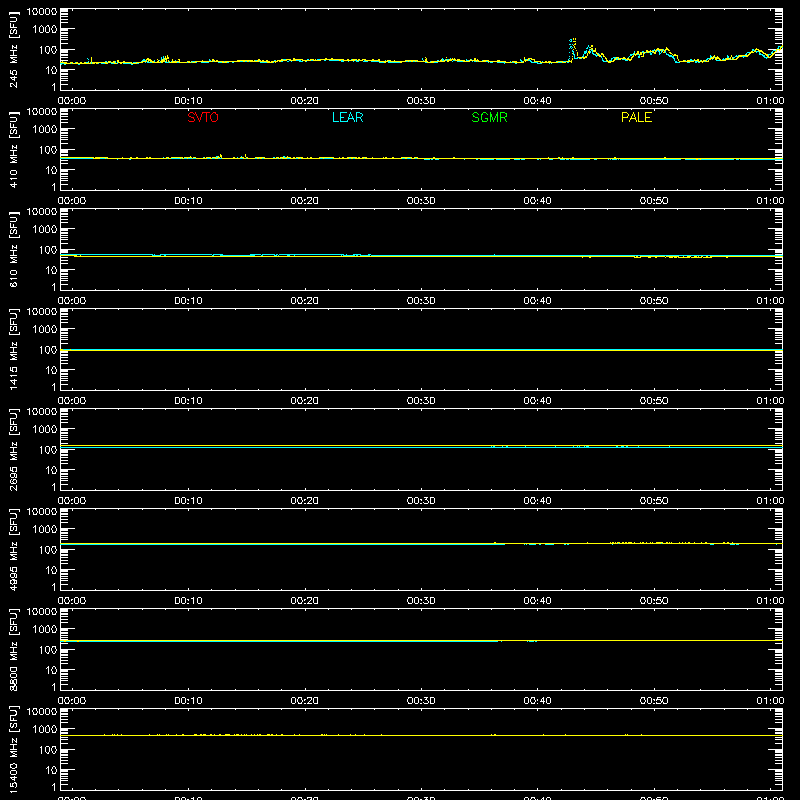This screenshot has width=800, height=800.
Task: Click 00:00 time label of 610 MHz panel
Action: point(72,301)
